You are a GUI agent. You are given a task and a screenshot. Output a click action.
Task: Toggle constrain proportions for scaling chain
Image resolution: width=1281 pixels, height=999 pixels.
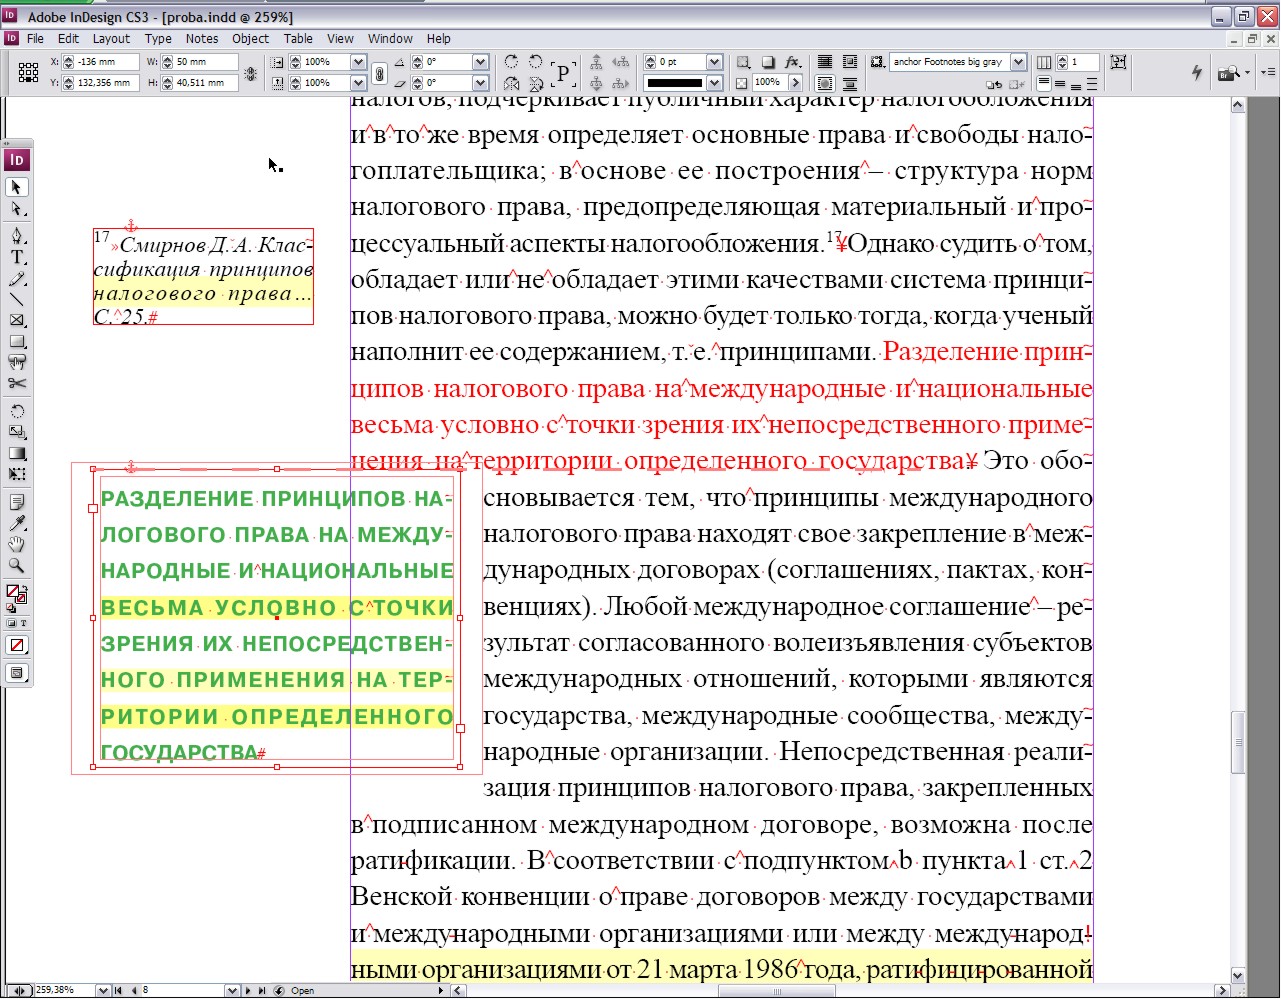[x=379, y=73]
